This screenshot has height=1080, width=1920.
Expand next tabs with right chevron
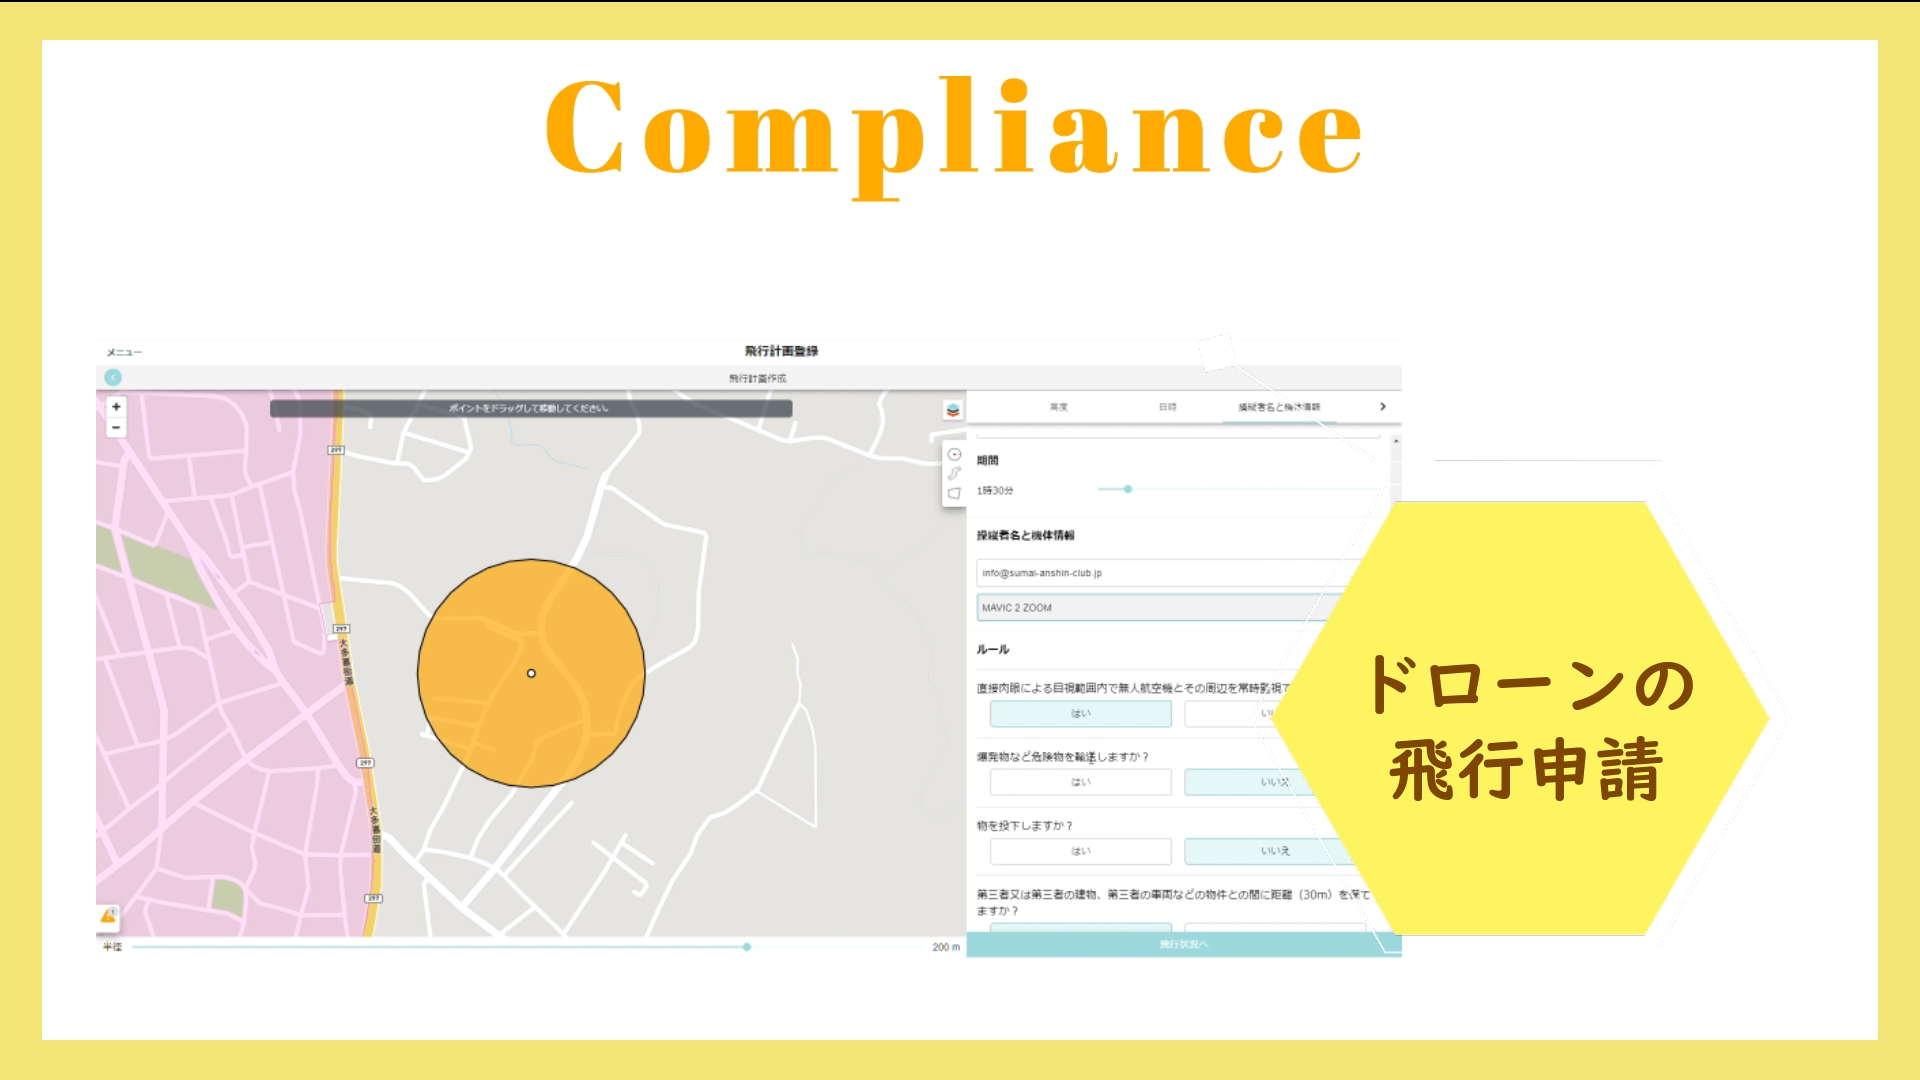tap(1383, 407)
